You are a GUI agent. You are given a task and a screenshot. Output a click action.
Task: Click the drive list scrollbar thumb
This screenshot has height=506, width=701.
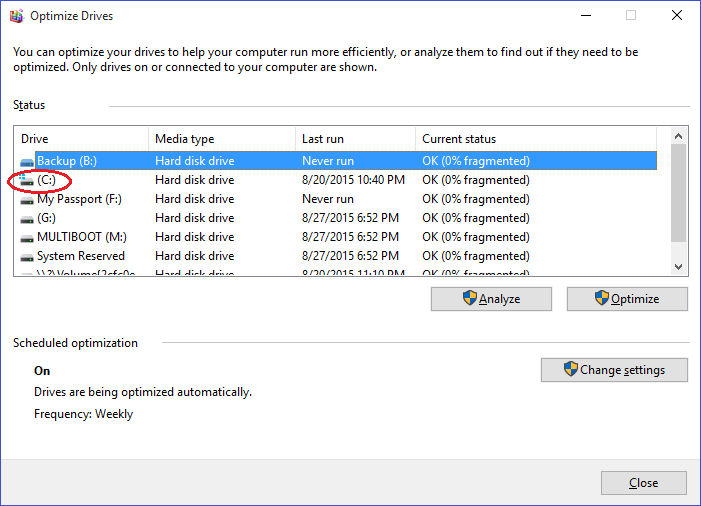679,193
